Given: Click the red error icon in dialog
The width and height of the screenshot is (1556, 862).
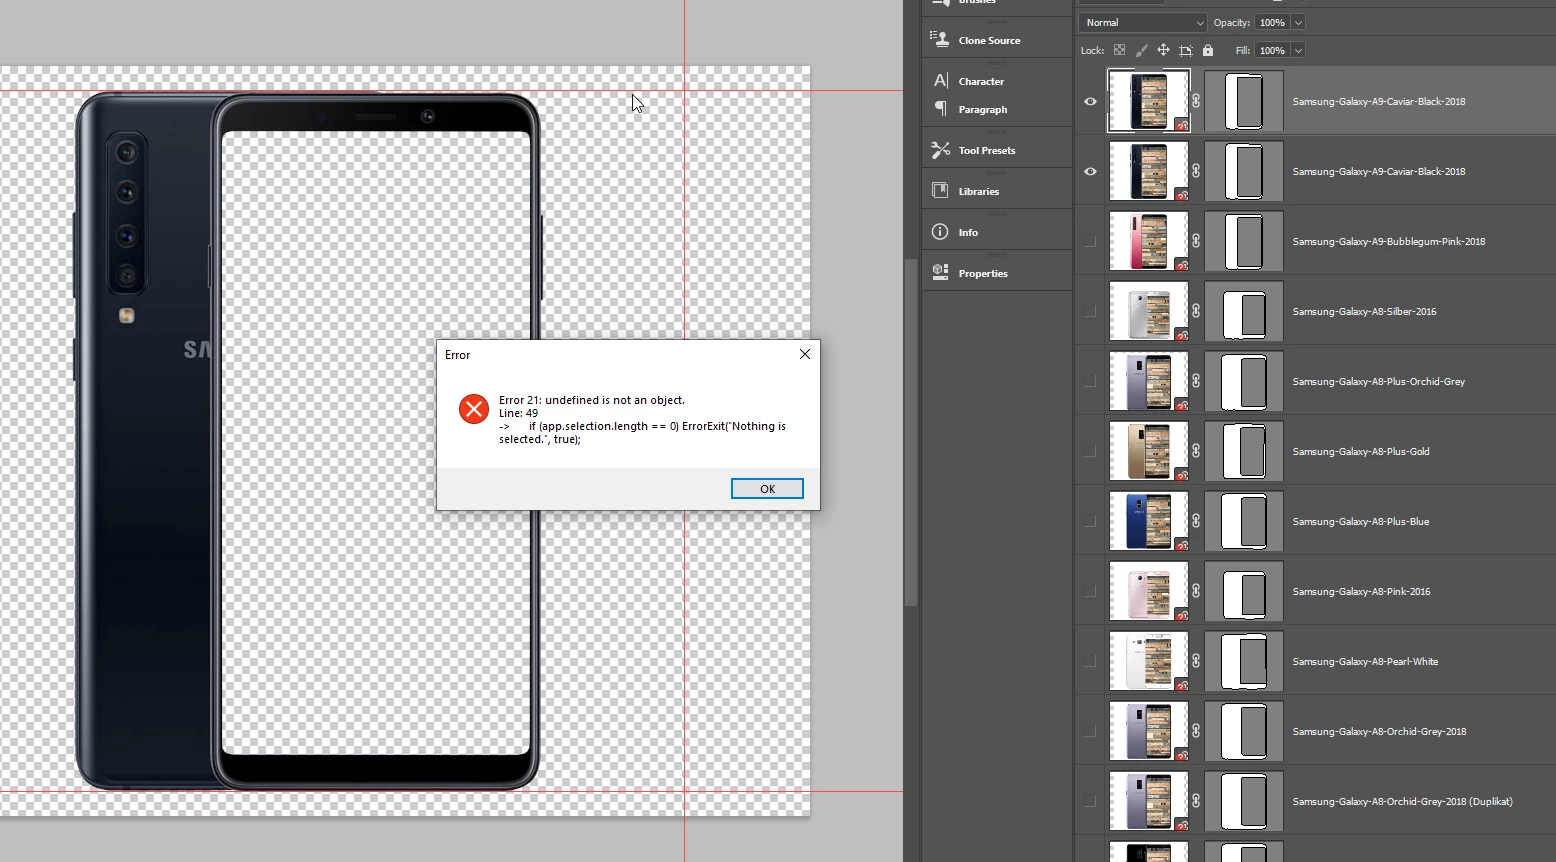Looking at the screenshot, I should (474, 409).
